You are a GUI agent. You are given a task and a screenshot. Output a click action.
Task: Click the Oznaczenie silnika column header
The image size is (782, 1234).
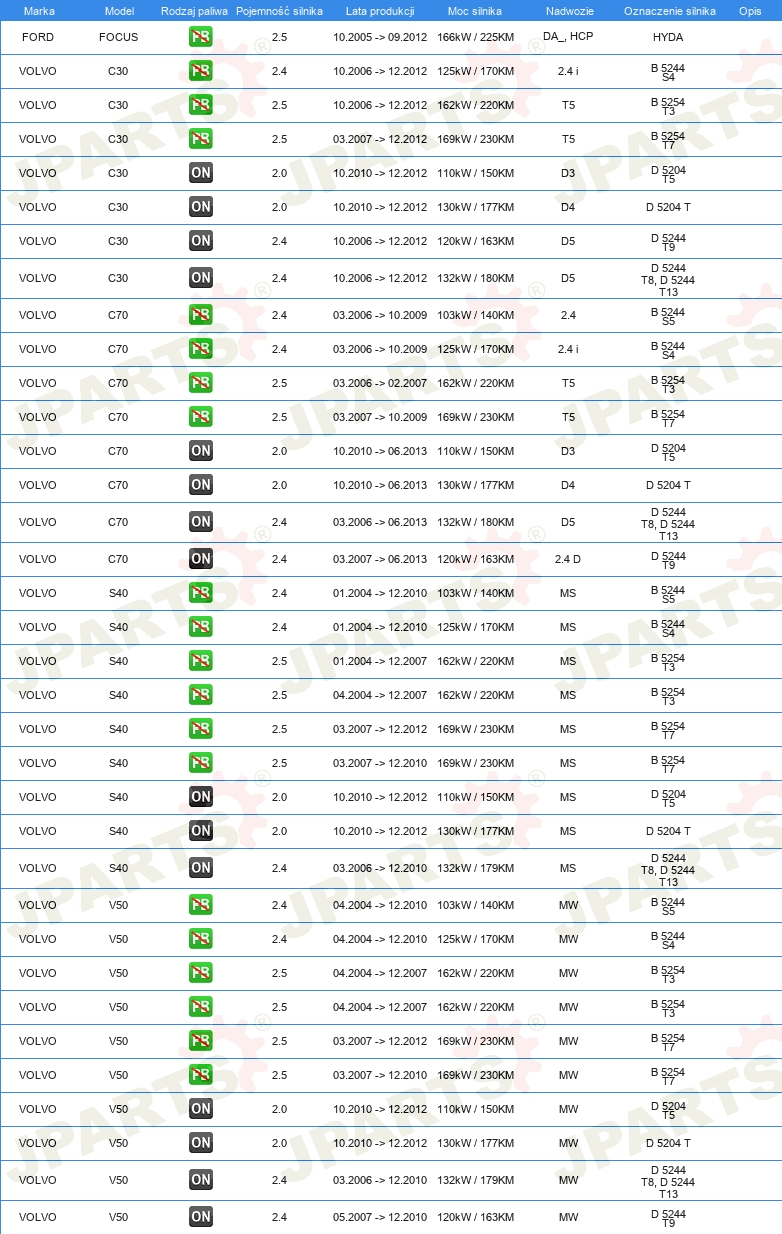[x=669, y=10]
